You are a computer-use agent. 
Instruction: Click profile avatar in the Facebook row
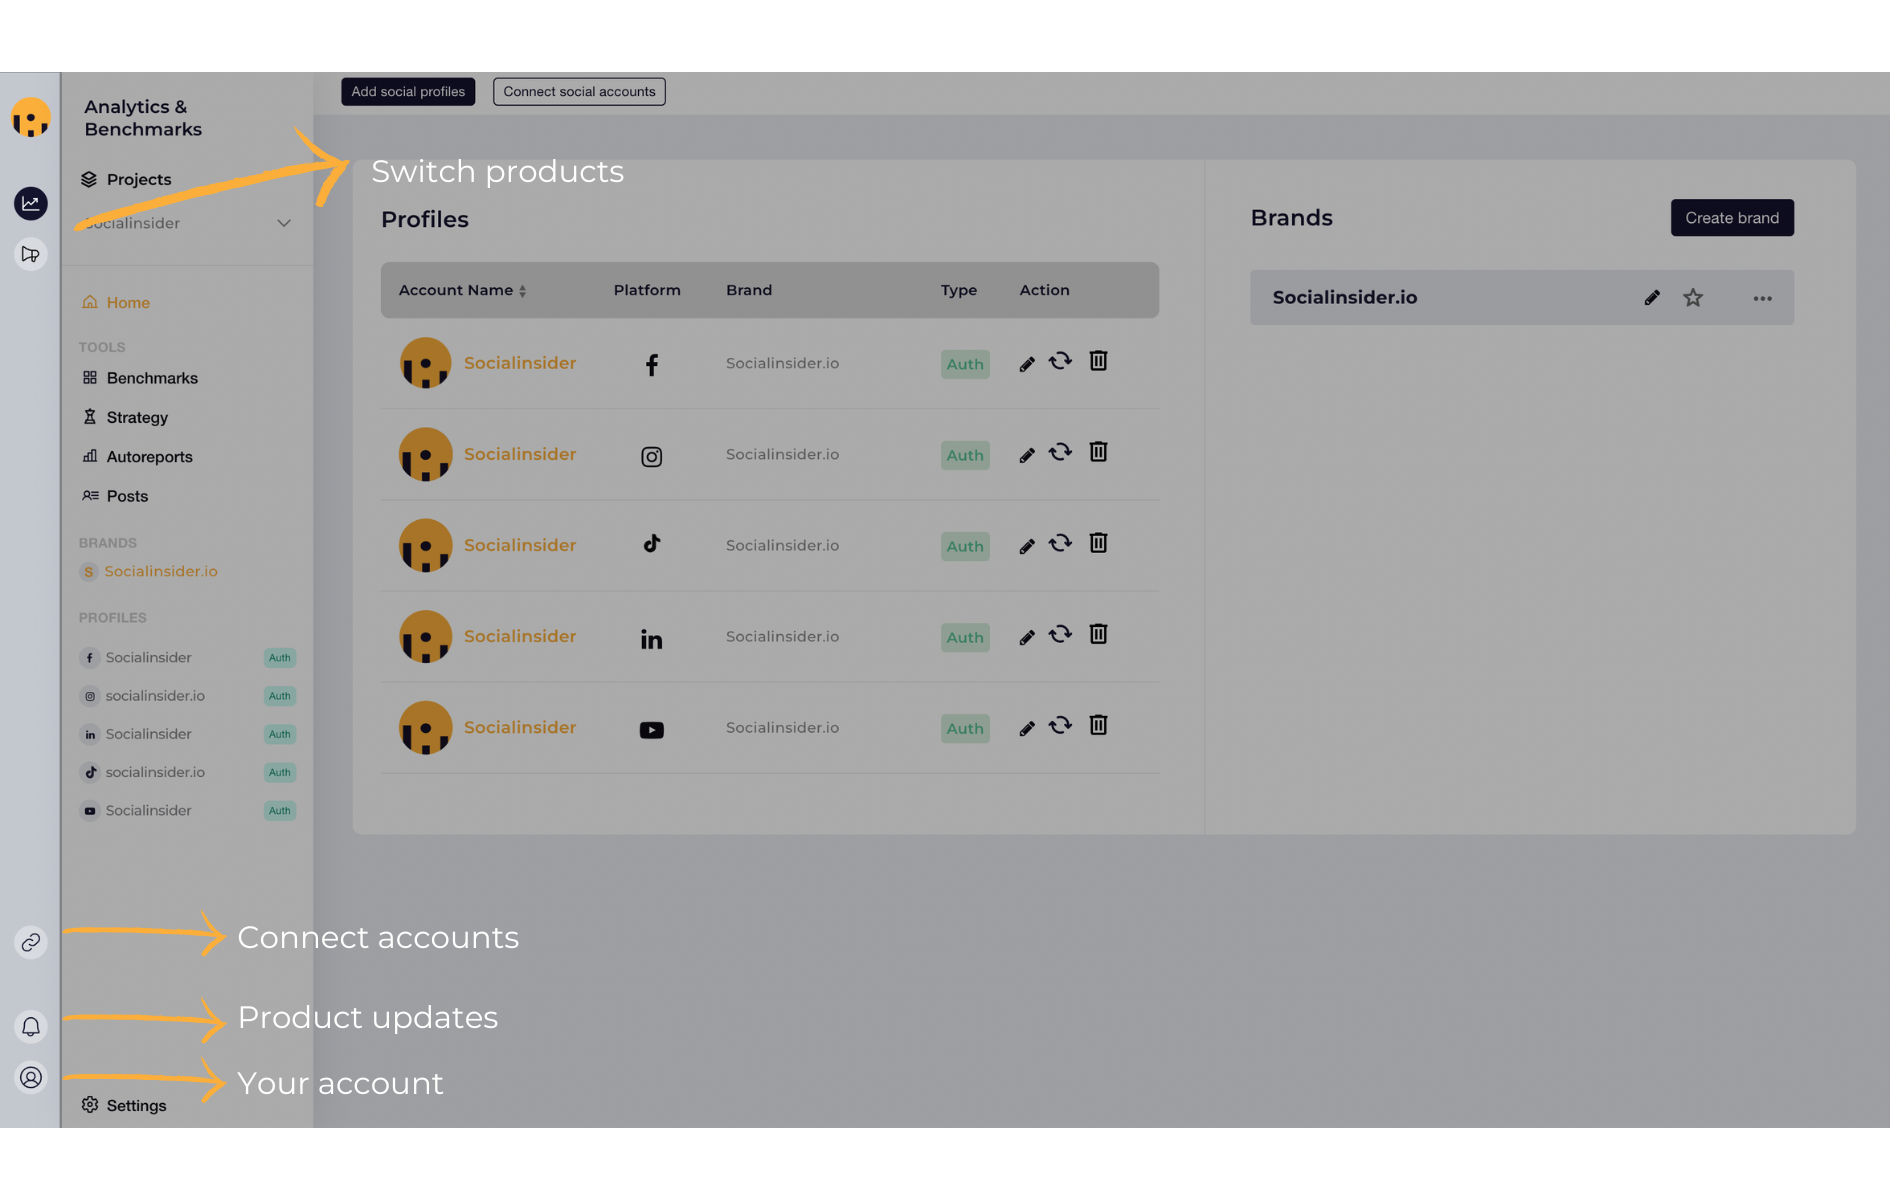coord(425,363)
